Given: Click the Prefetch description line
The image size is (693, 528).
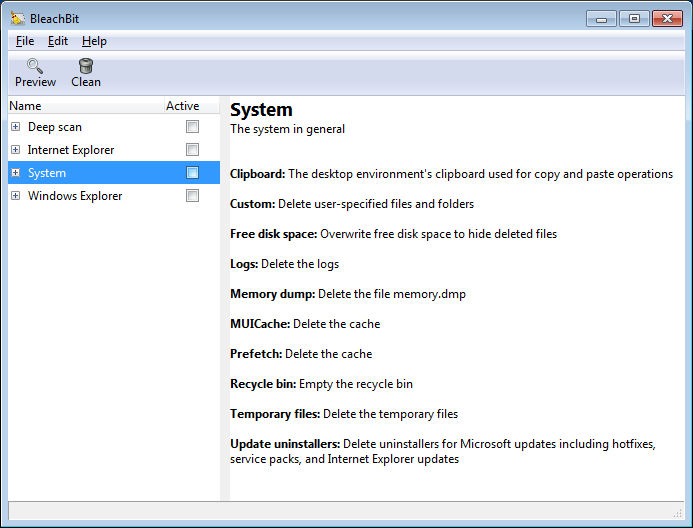Looking at the screenshot, I should point(301,354).
